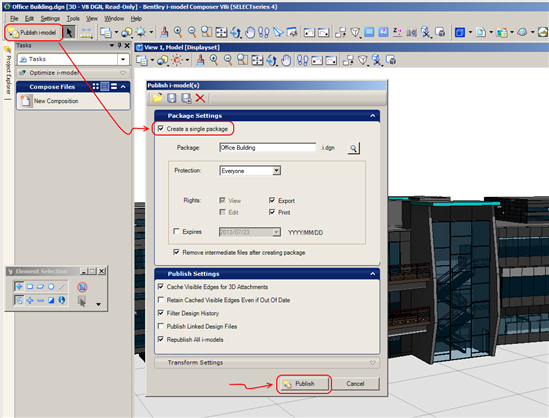Click Zoom Out icon in main toolbar
This screenshot has width=549, height=418.
tap(192, 32)
